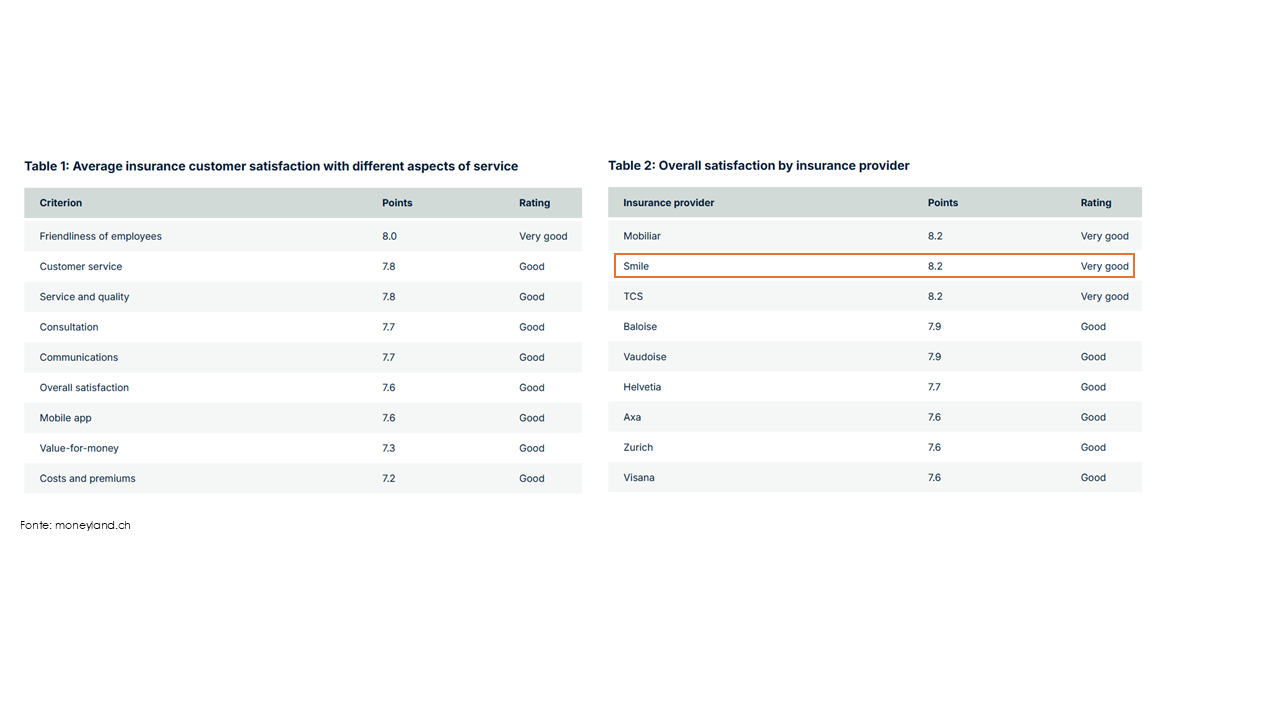Click the TCS provider cell
Screen dimensions: 1280x720
click(x=632, y=297)
